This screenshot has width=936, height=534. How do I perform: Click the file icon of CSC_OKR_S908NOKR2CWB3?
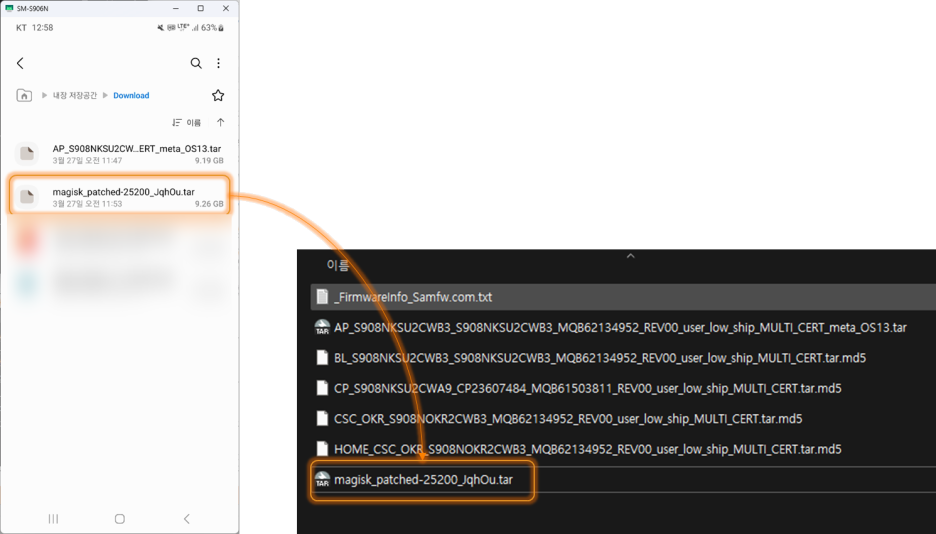[322, 419]
